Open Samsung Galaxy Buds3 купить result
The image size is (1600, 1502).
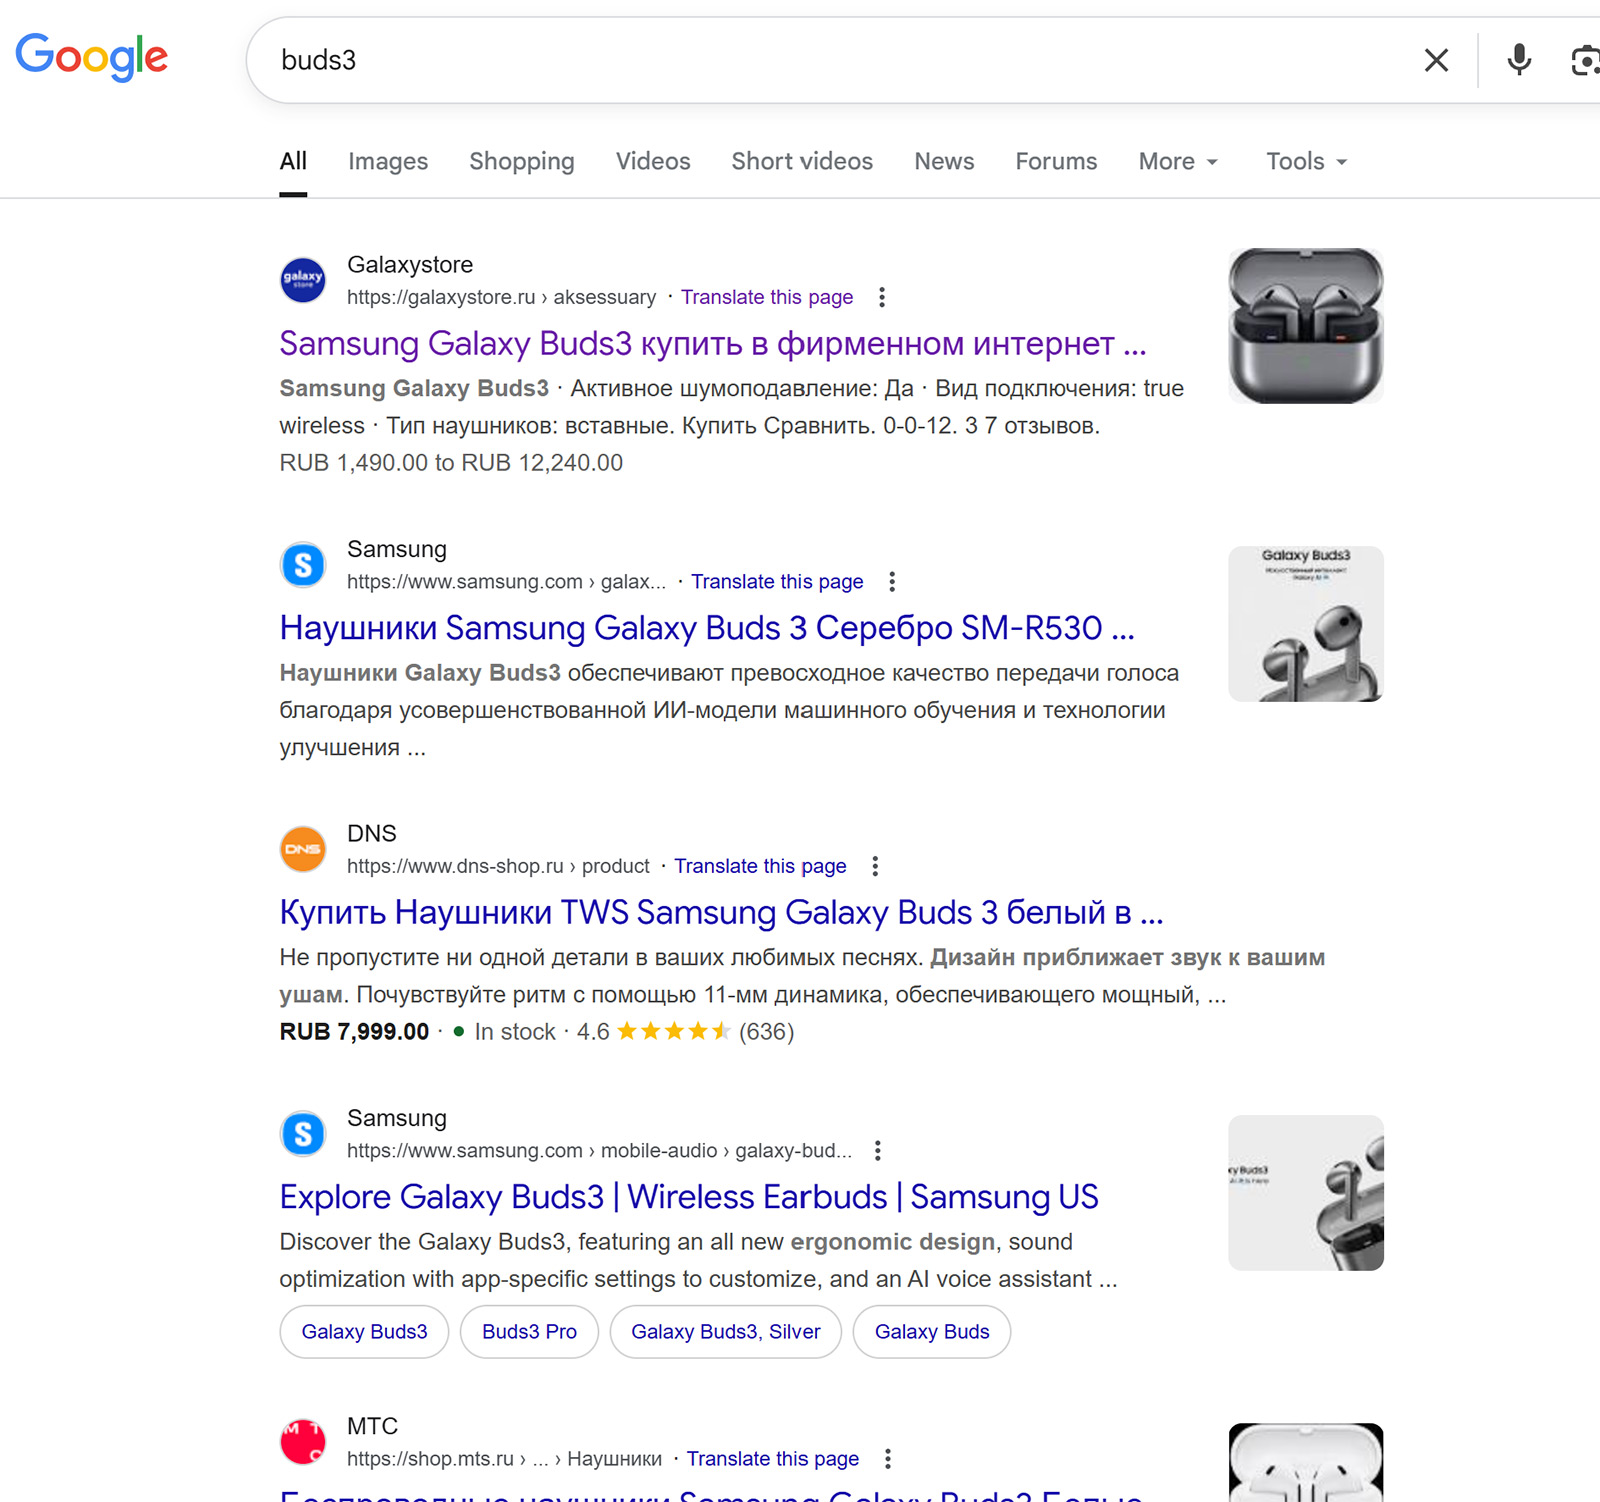[713, 344]
